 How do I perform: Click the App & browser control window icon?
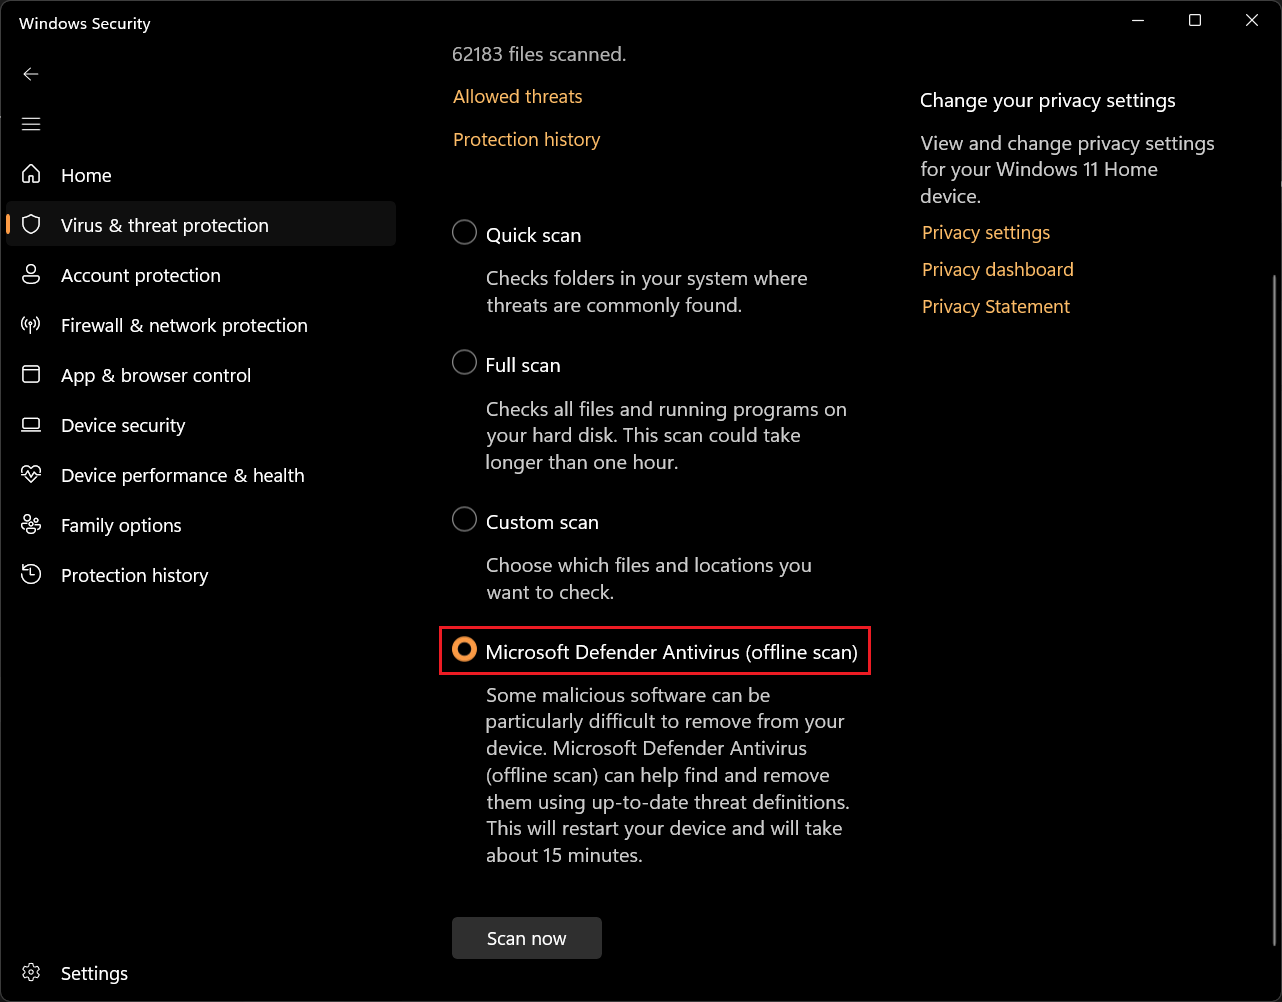pos(31,375)
